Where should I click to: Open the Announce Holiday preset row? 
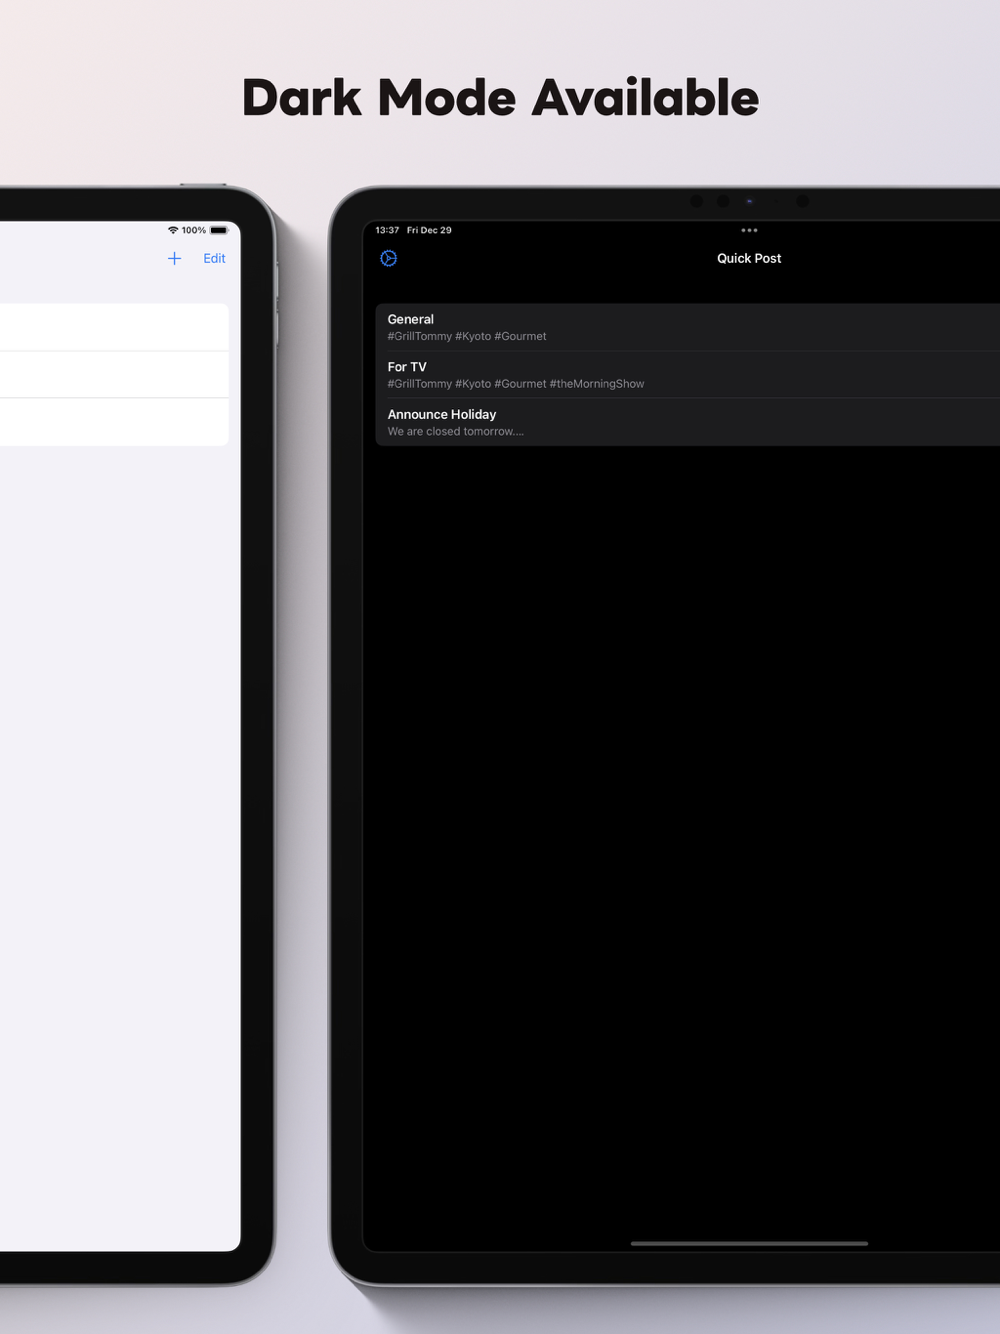[688, 422]
